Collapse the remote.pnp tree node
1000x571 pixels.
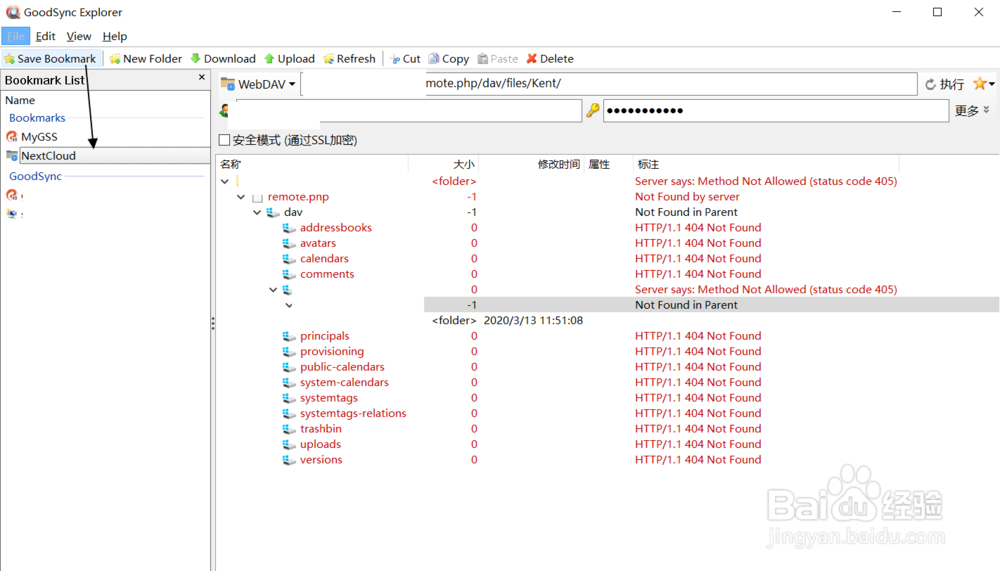point(241,197)
